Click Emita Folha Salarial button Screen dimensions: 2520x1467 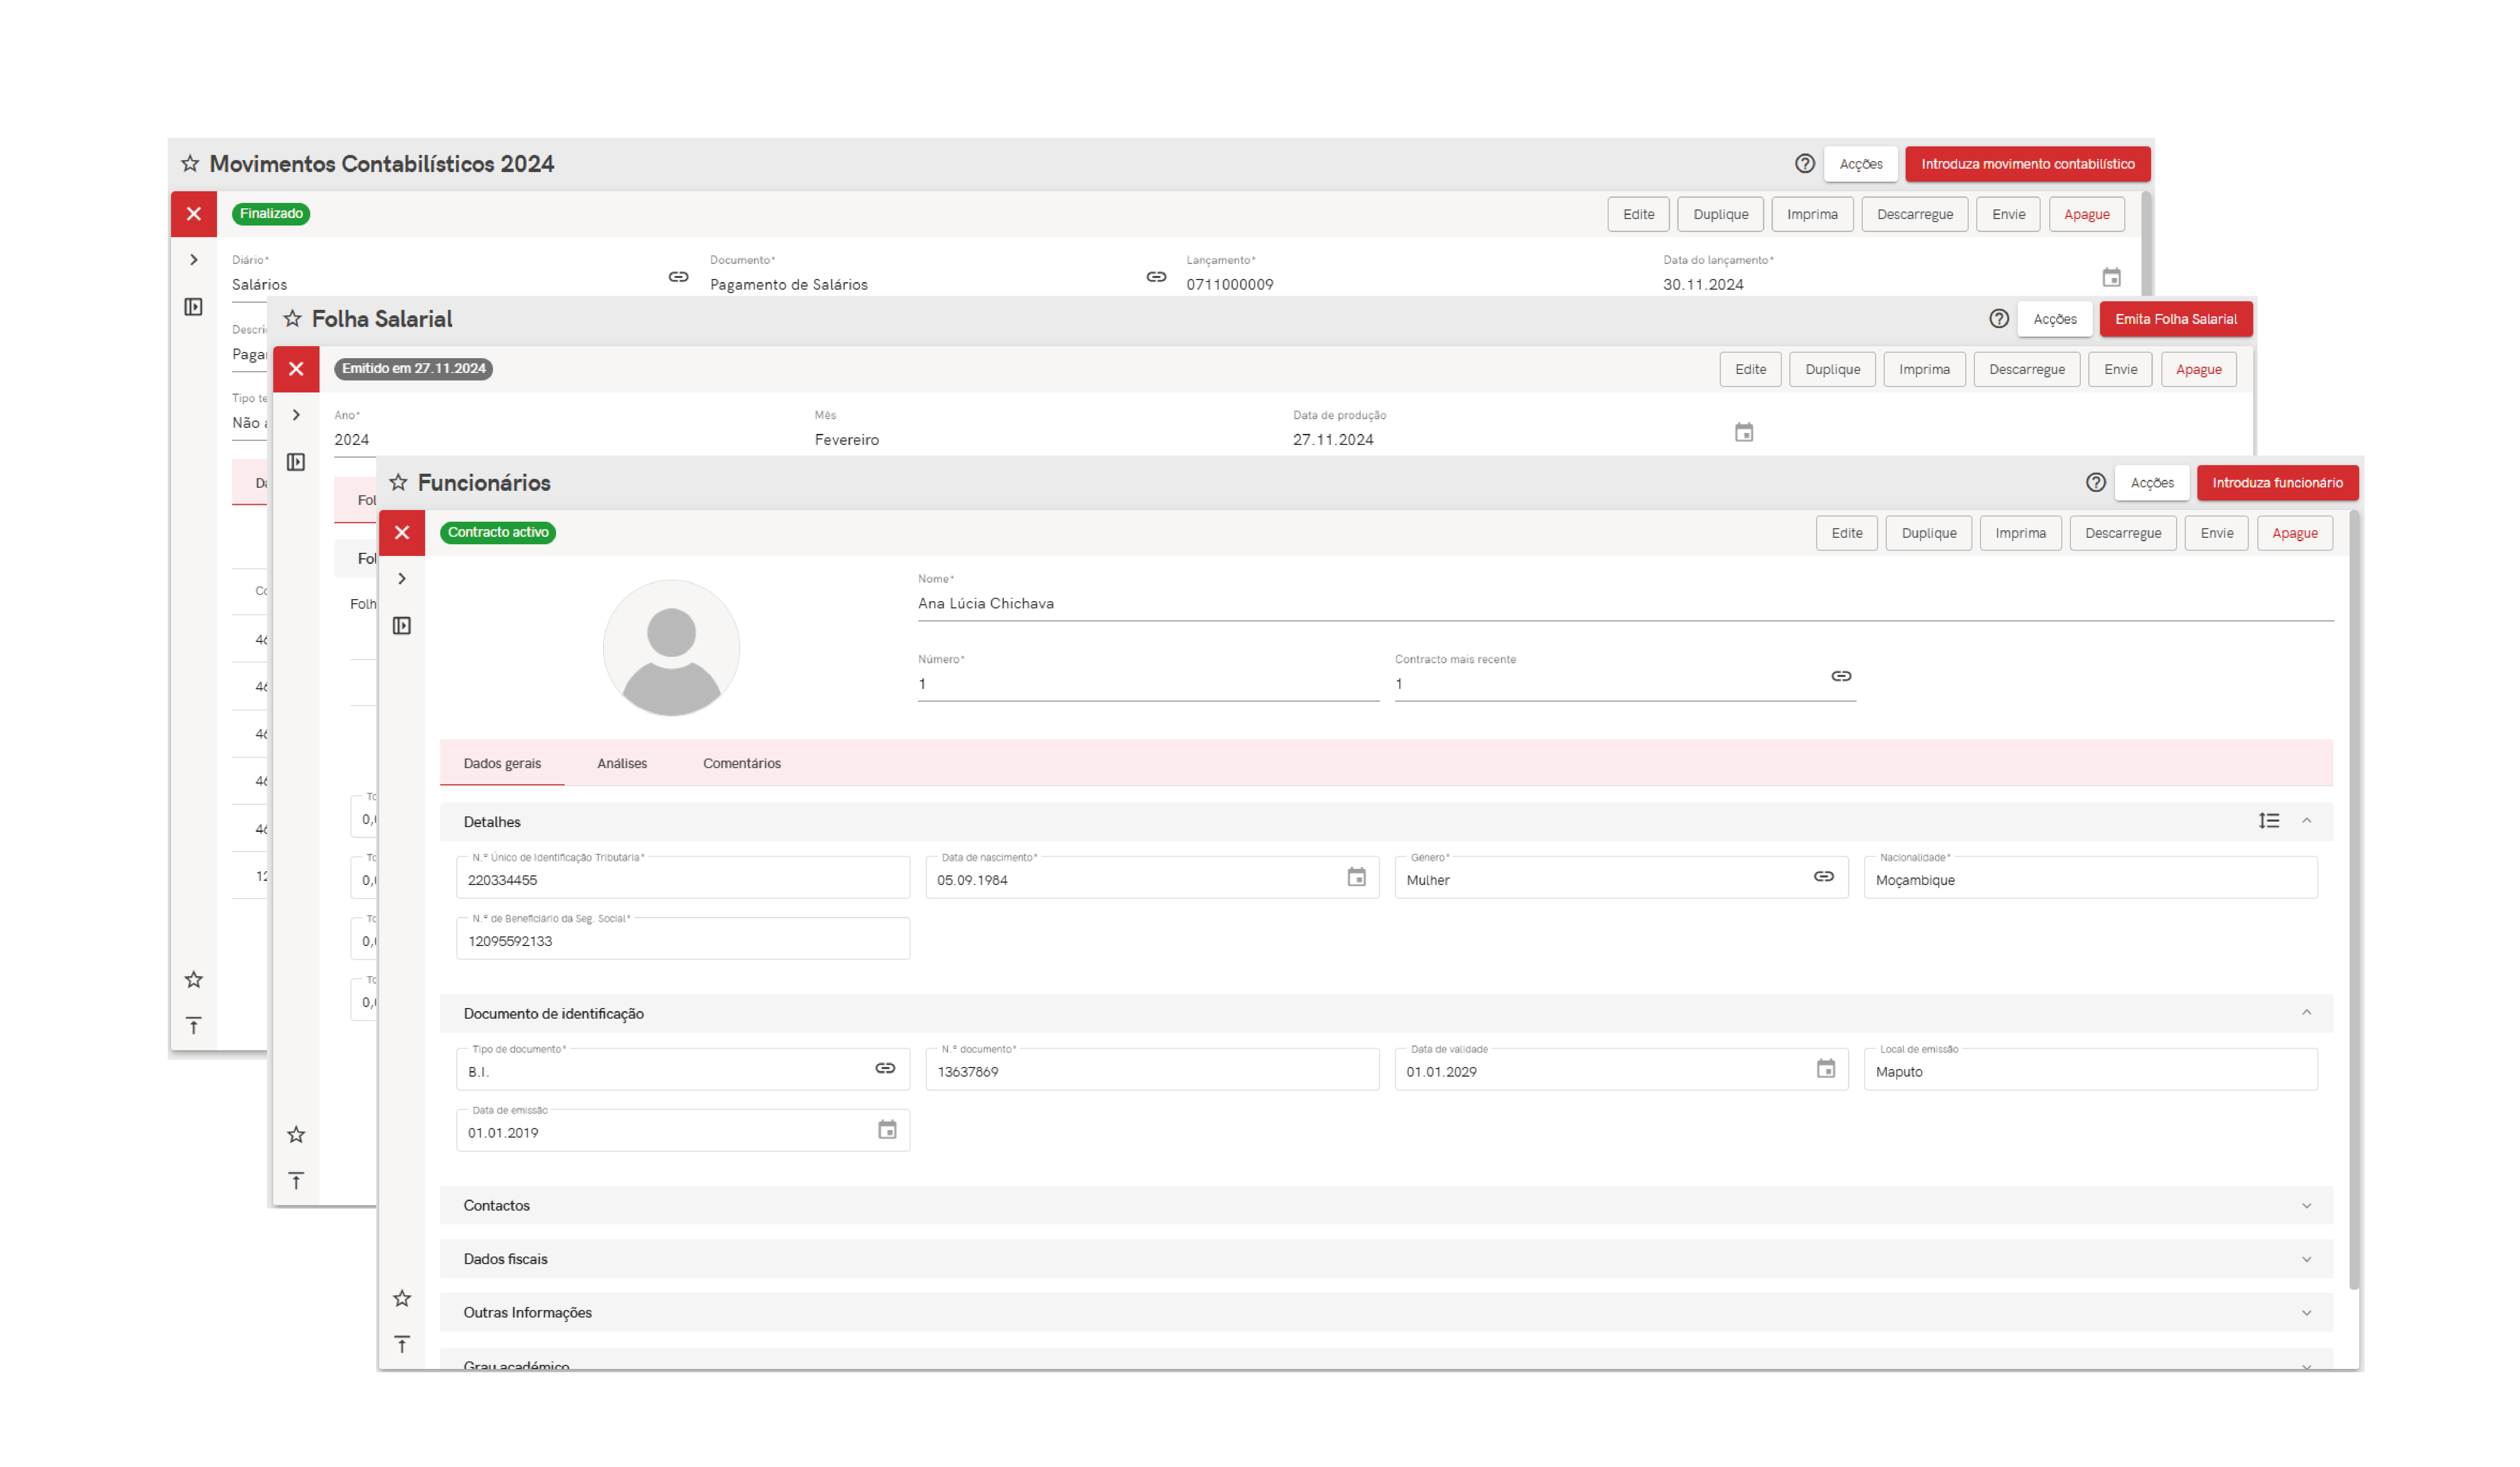coord(2176,319)
